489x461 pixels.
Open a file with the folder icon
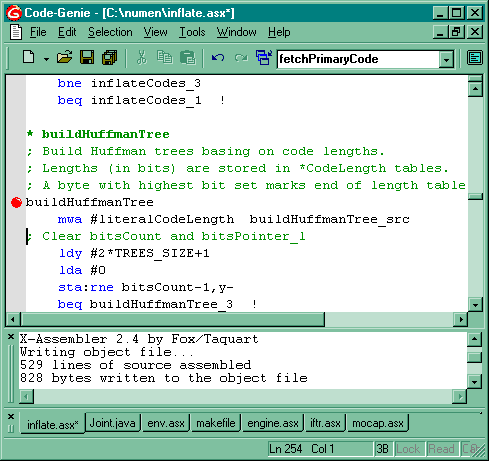coord(64,57)
